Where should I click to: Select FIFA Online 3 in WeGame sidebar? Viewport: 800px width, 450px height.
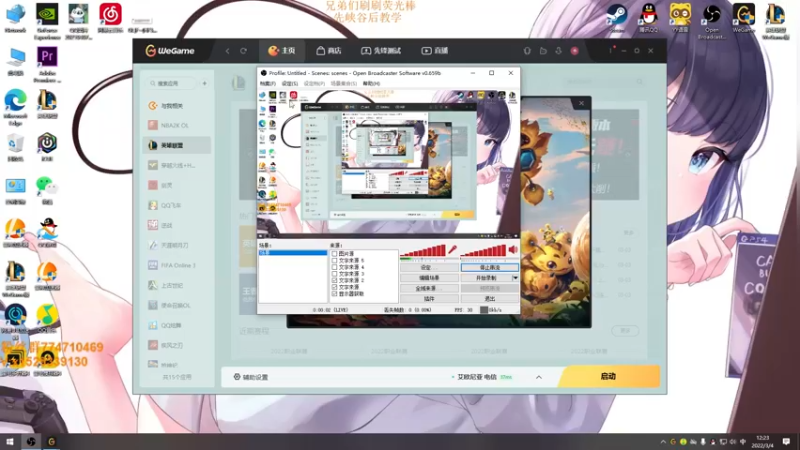[x=177, y=265]
